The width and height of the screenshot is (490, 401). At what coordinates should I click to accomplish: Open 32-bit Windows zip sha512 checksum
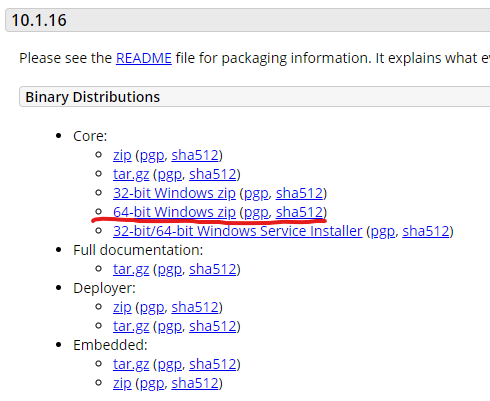[300, 193]
